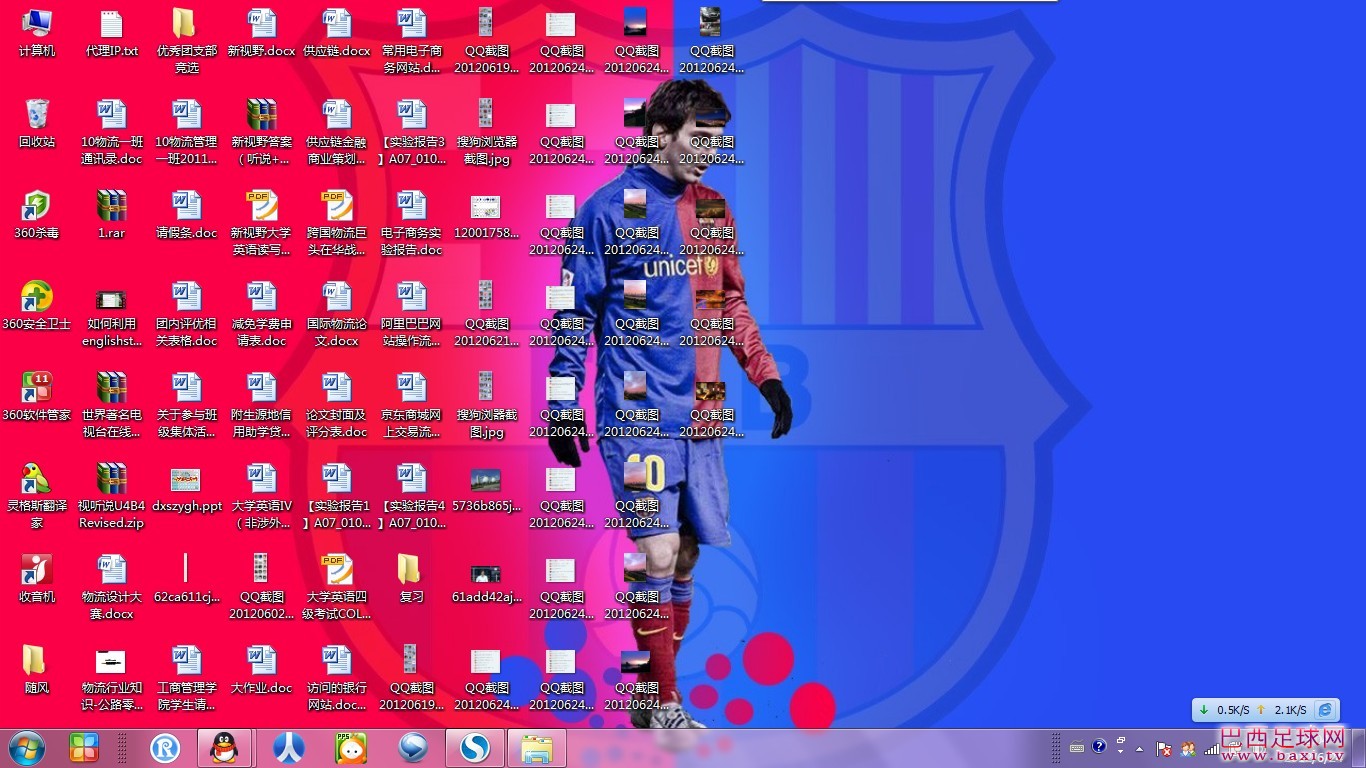Viewport: 1366px width, 768px height.
Task: Click IE icon in speed widget
Action: tap(1325, 710)
